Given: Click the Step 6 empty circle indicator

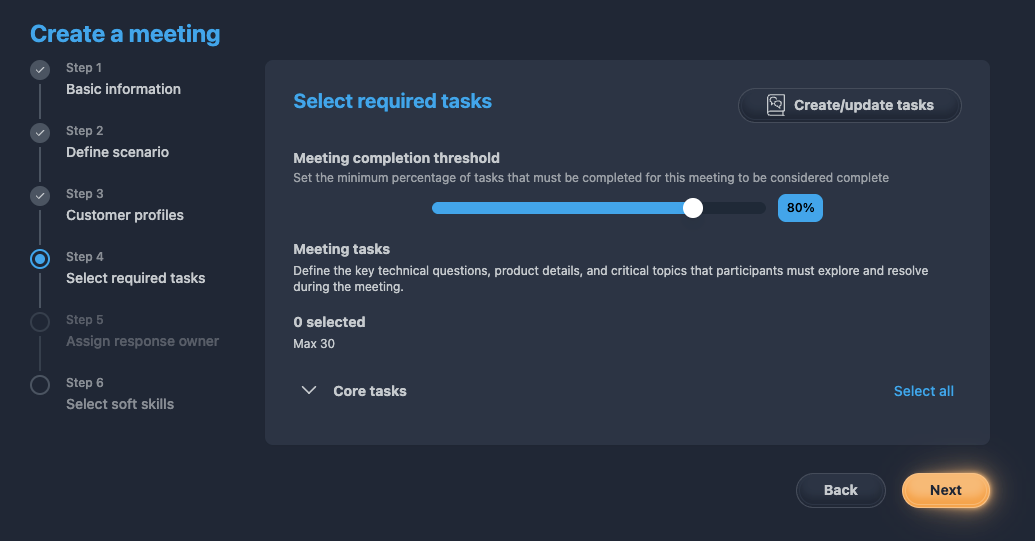Looking at the screenshot, I should (40, 385).
